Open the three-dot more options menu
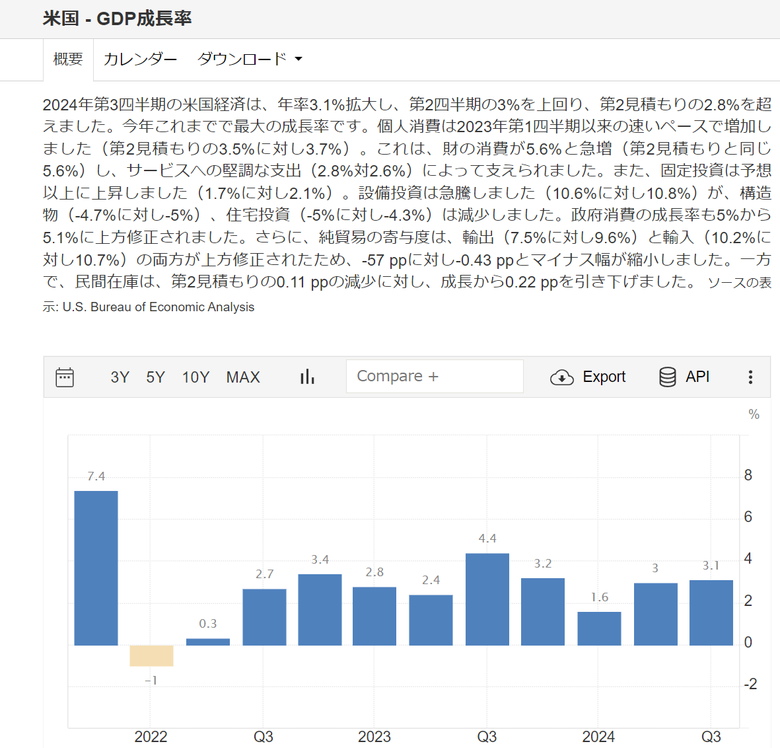 (x=750, y=377)
